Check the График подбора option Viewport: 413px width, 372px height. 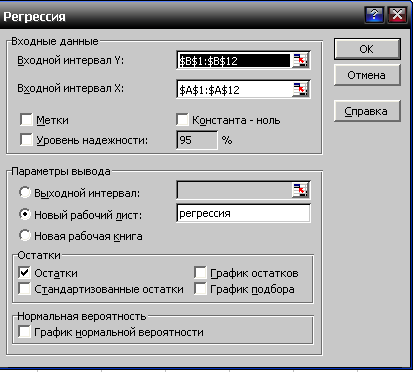click(x=200, y=289)
